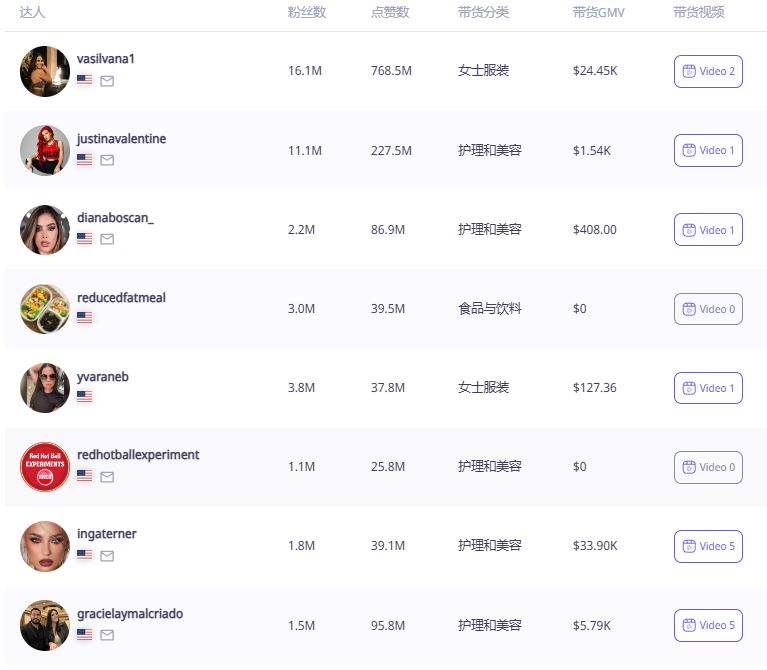Click envelope icon under ingaterner

pos(107,556)
